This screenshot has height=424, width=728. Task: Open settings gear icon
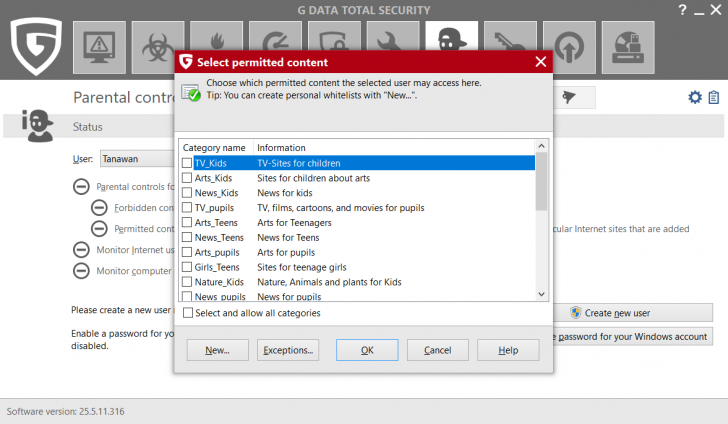coord(695,98)
